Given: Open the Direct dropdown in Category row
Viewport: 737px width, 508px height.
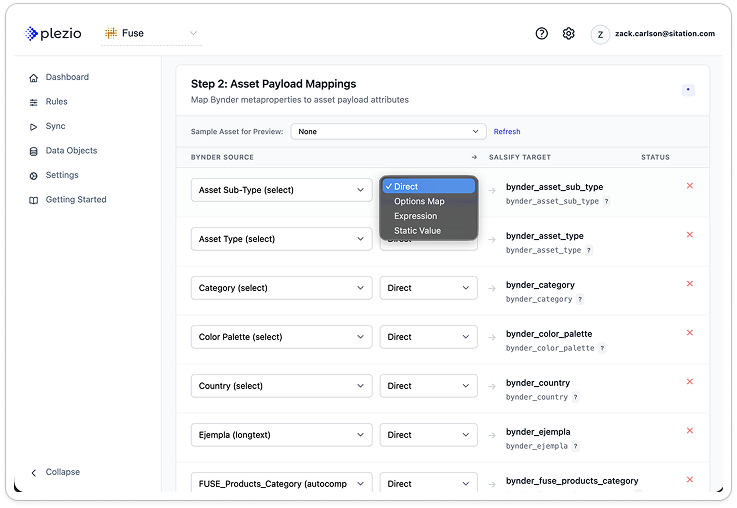Looking at the screenshot, I should pos(429,288).
